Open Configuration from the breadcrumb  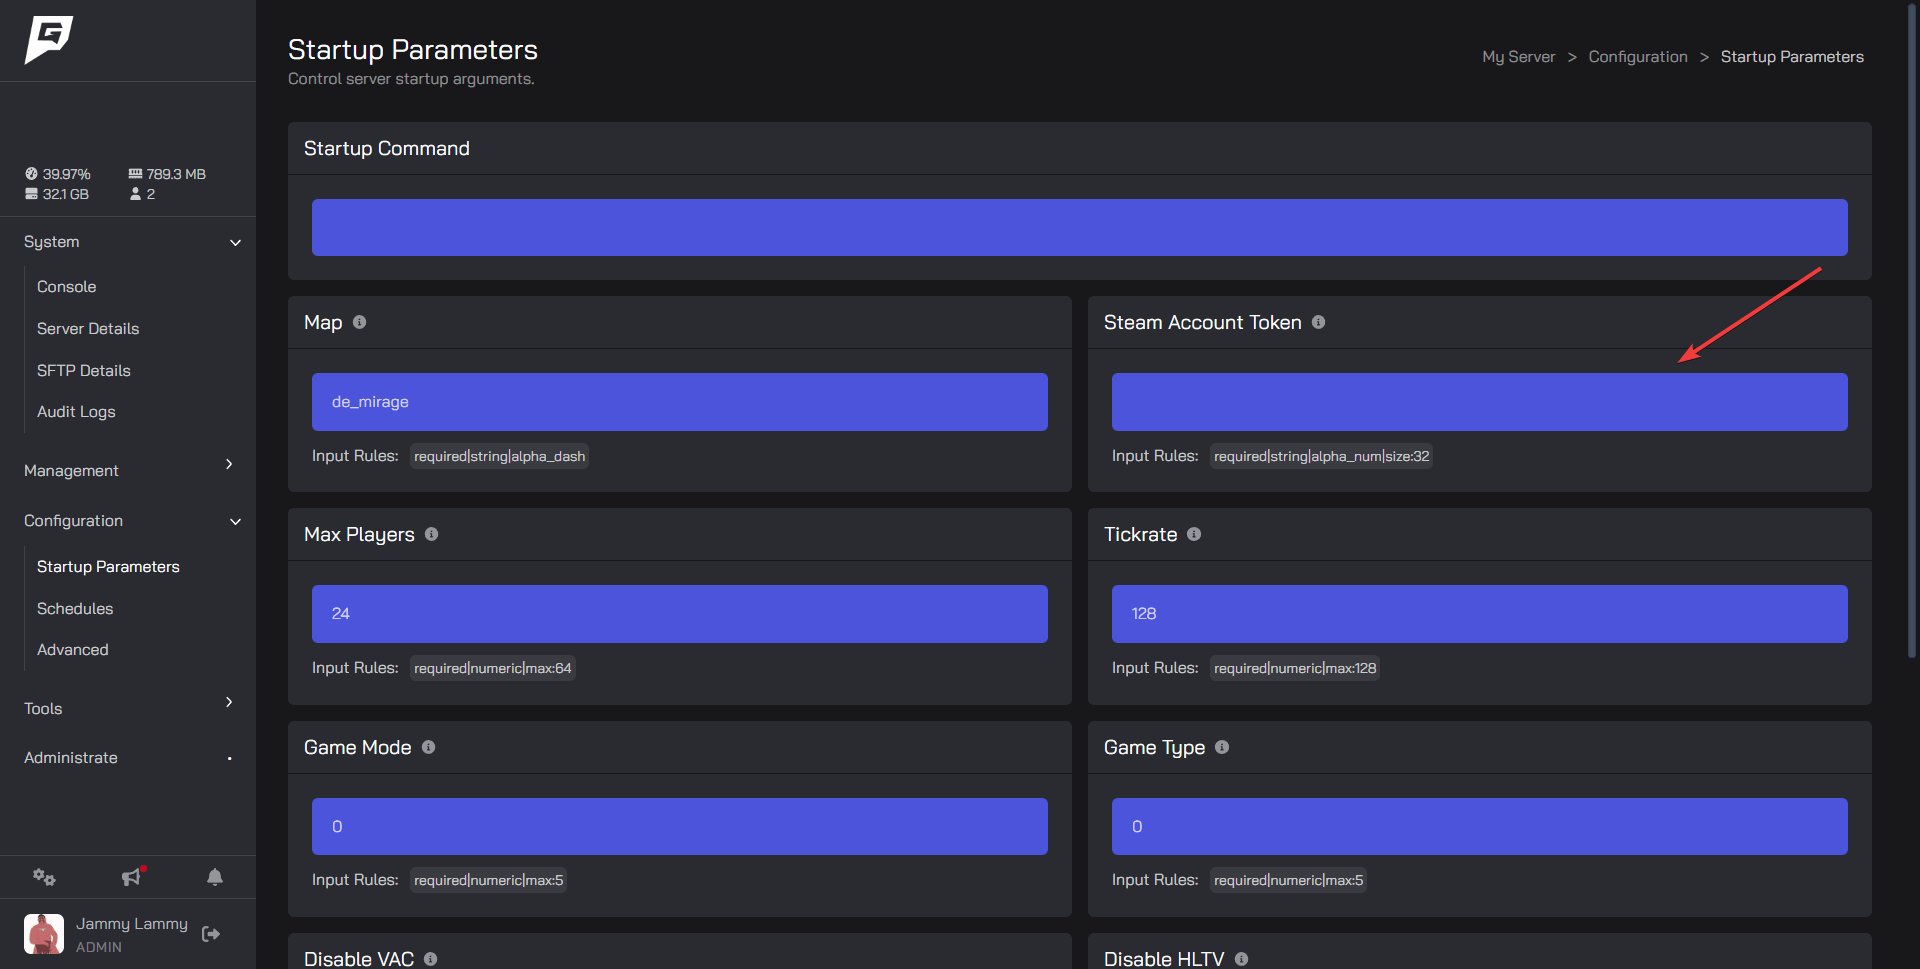[1637, 56]
